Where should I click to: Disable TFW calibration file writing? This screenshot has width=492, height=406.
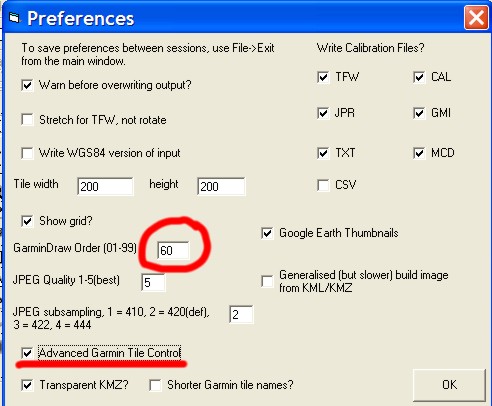pyautogui.click(x=323, y=77)
